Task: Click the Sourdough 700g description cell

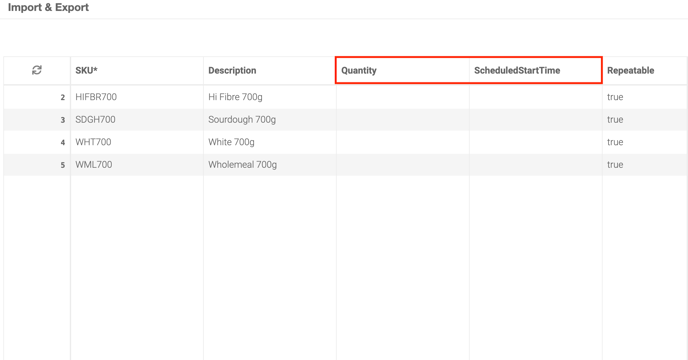Action: click(270, 119)
